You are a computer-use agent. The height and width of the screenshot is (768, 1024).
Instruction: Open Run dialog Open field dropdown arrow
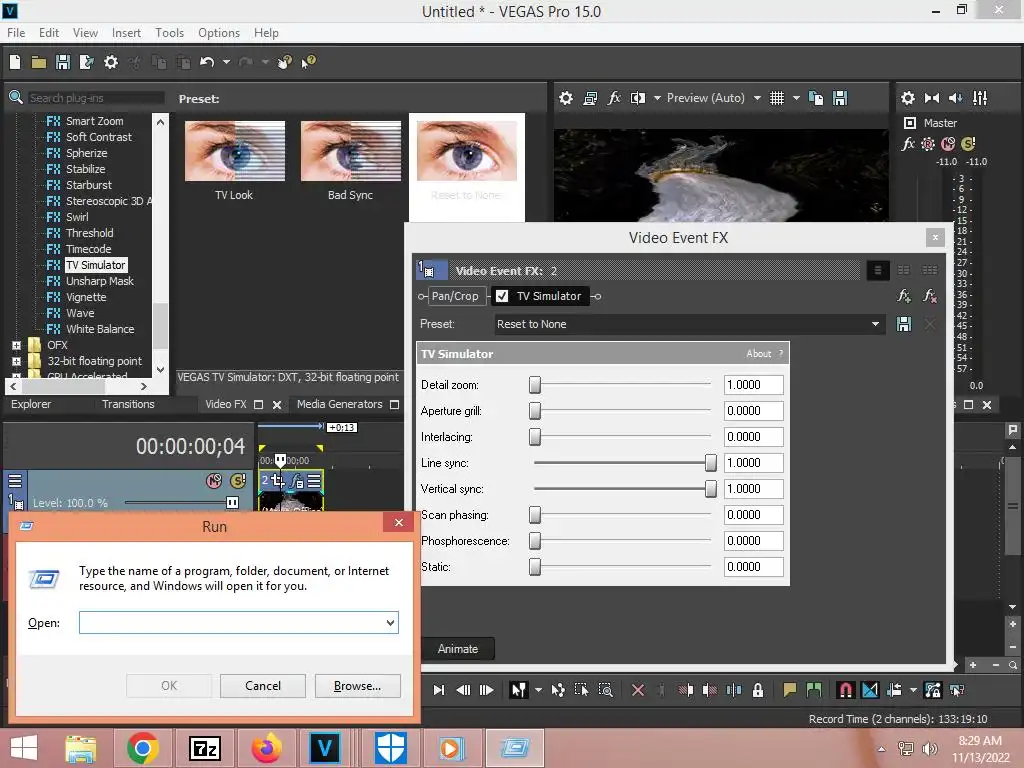click(390, 622)
